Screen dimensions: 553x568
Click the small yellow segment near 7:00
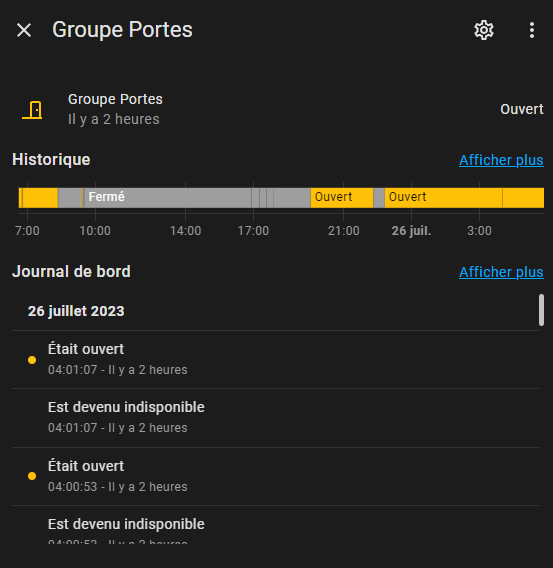tap(40, 198)
